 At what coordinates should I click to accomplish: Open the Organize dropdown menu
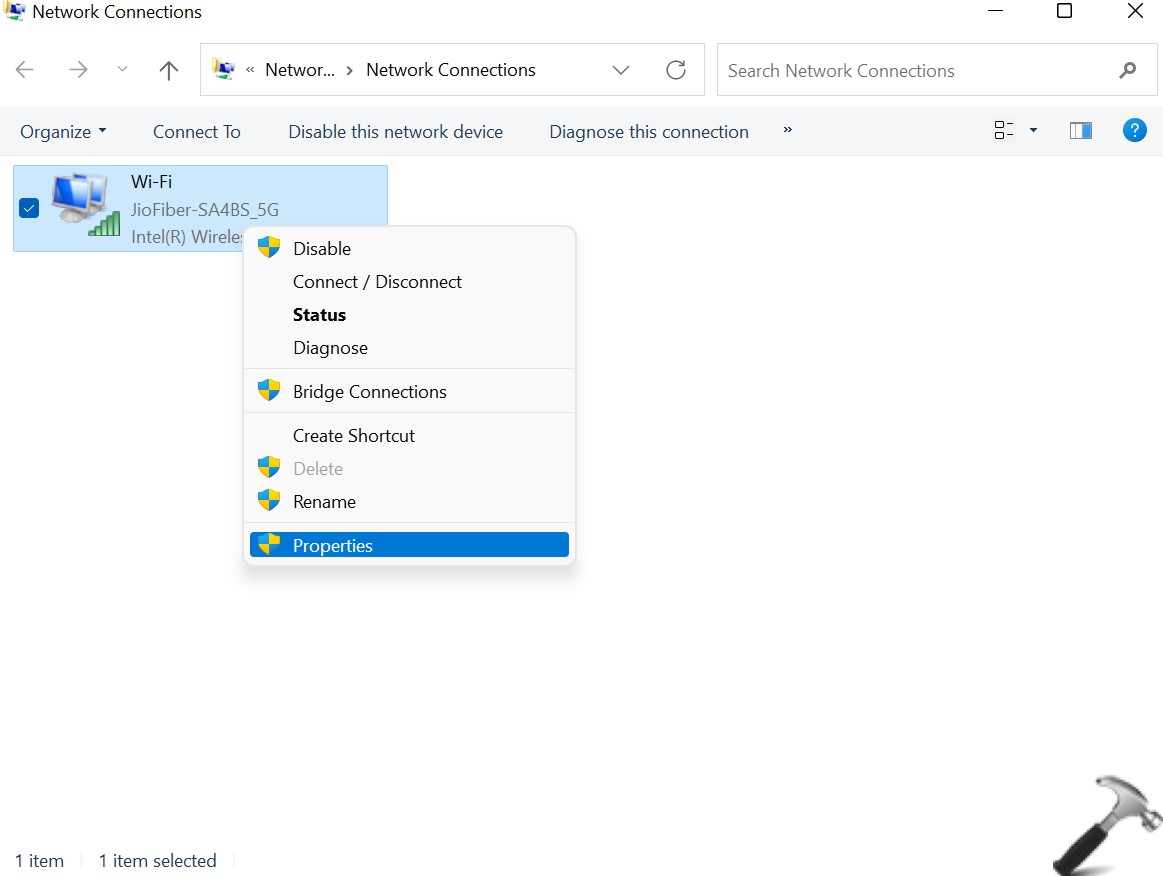tap(63, 132)
